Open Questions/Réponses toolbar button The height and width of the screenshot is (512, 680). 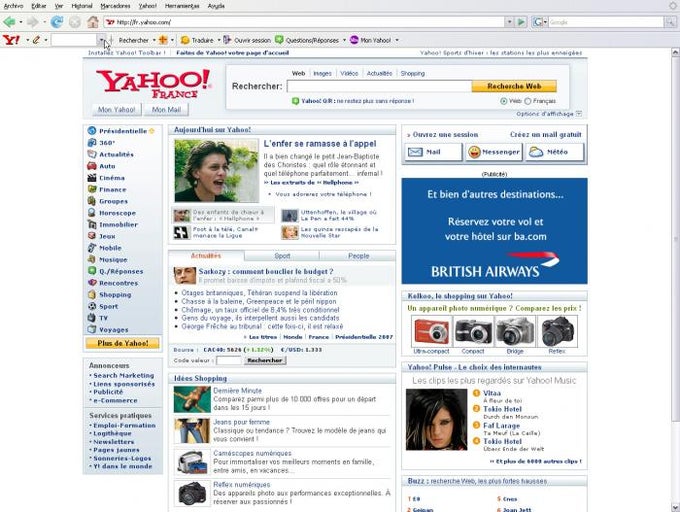pos(307,40)
